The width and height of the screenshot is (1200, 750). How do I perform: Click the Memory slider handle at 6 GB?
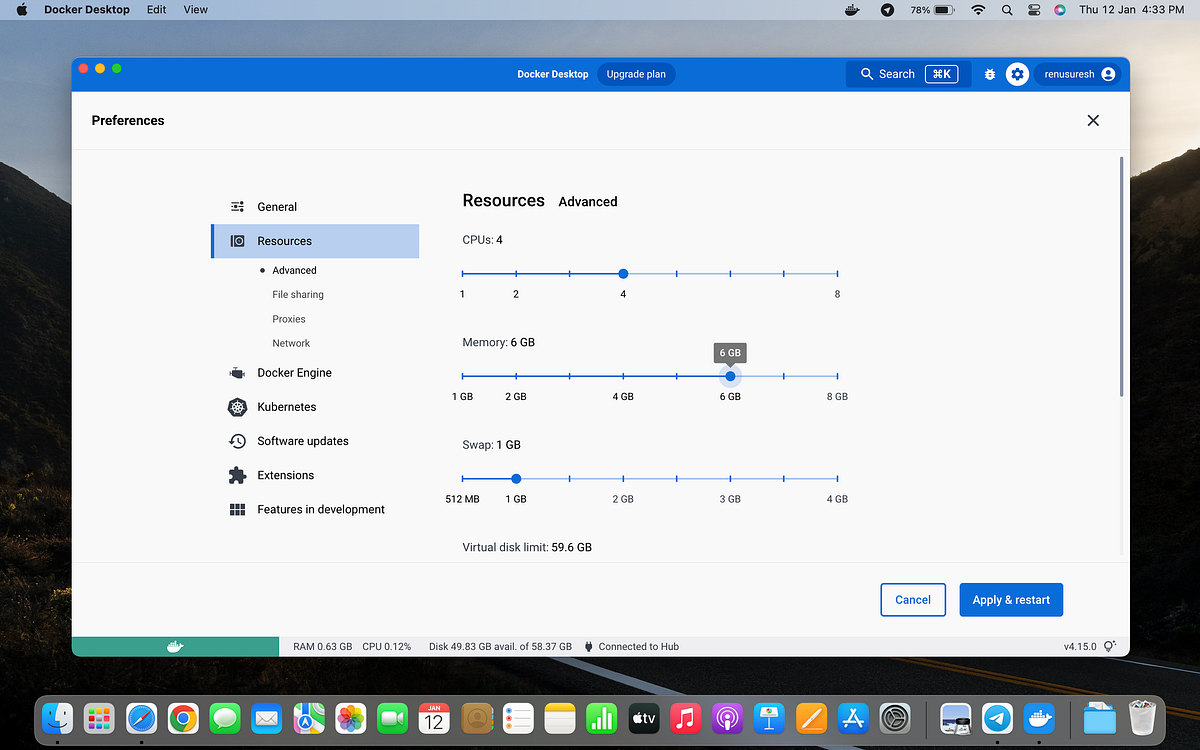tap(730, 376)
